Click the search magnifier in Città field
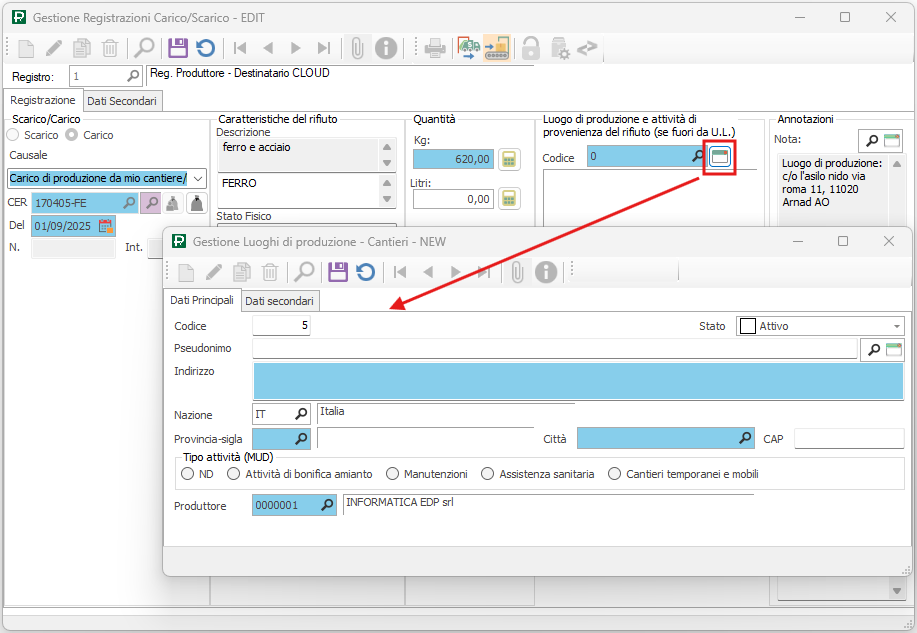Viewport: 917px width, 633px height. click(745, 438)
